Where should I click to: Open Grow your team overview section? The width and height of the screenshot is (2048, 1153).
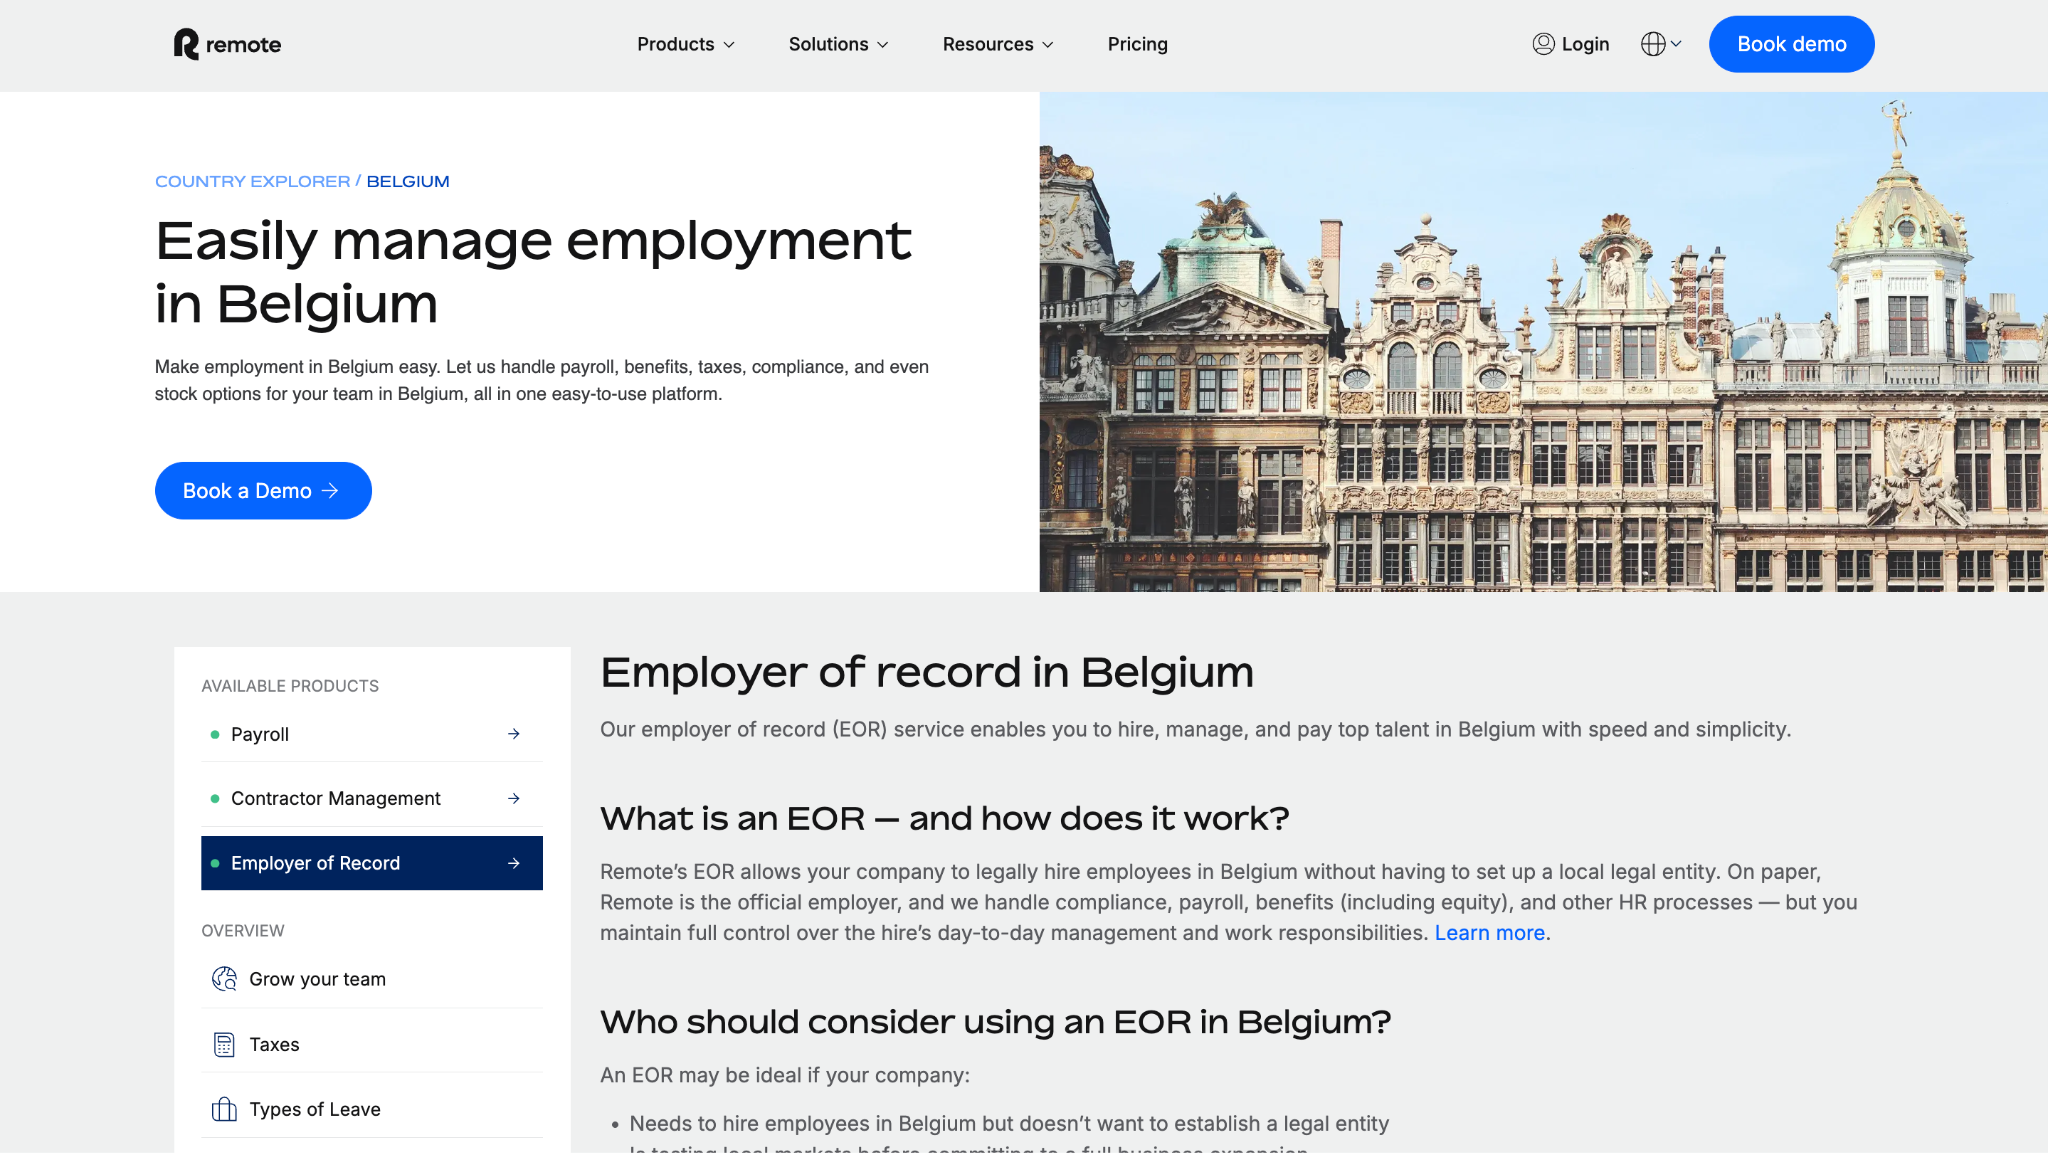pyautogui.click(x=372, y=979)
